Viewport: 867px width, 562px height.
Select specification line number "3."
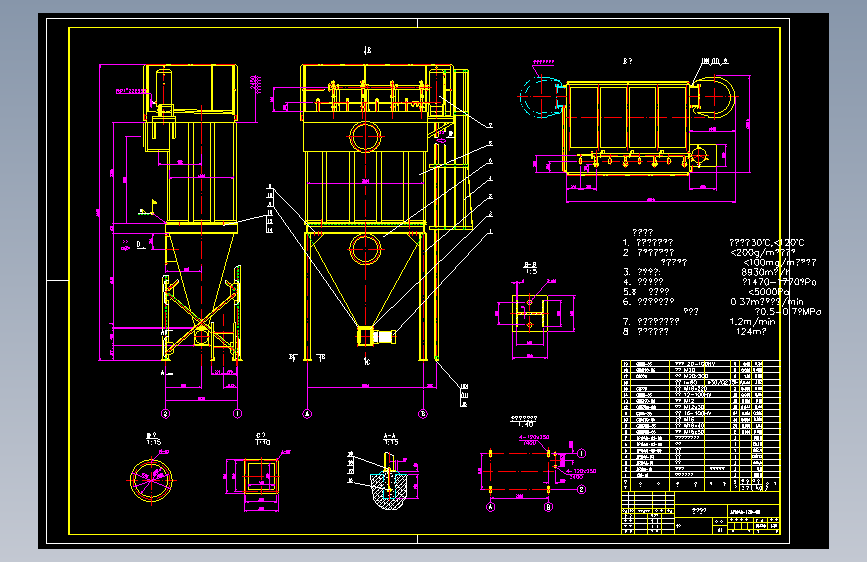[x=626, y=272]
